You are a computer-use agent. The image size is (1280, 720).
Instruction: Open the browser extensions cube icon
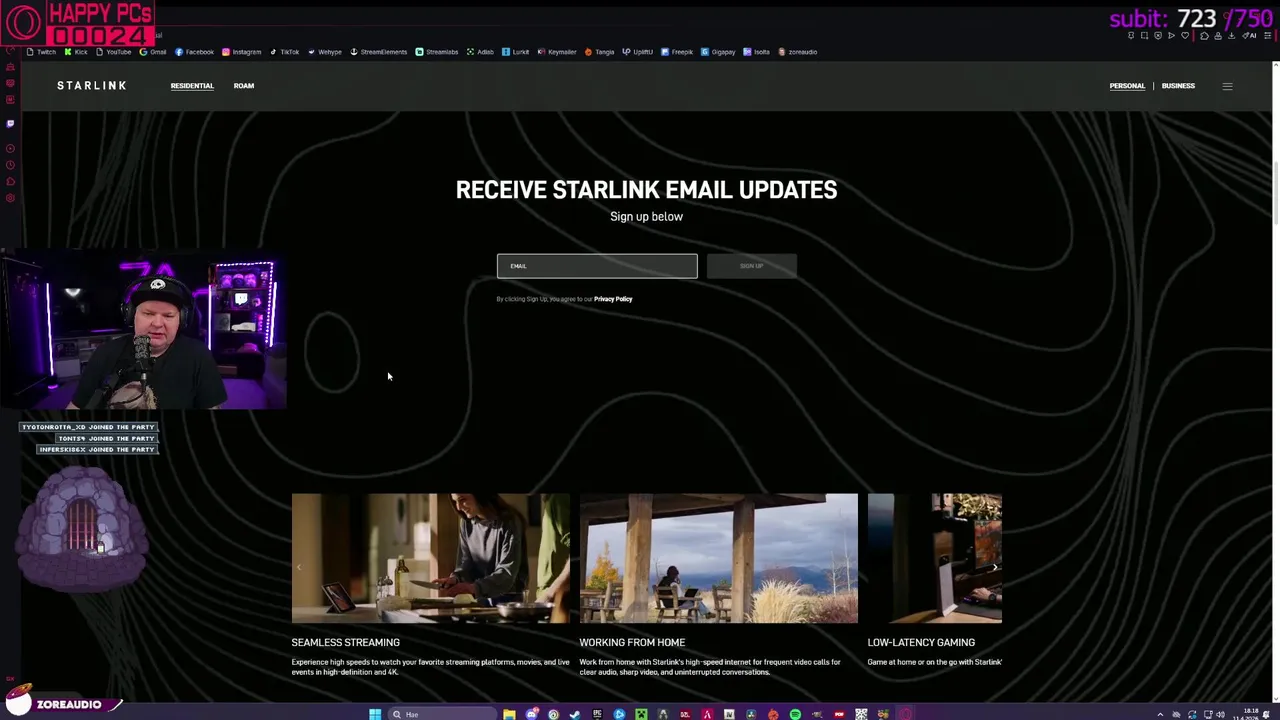[1204, 36]
